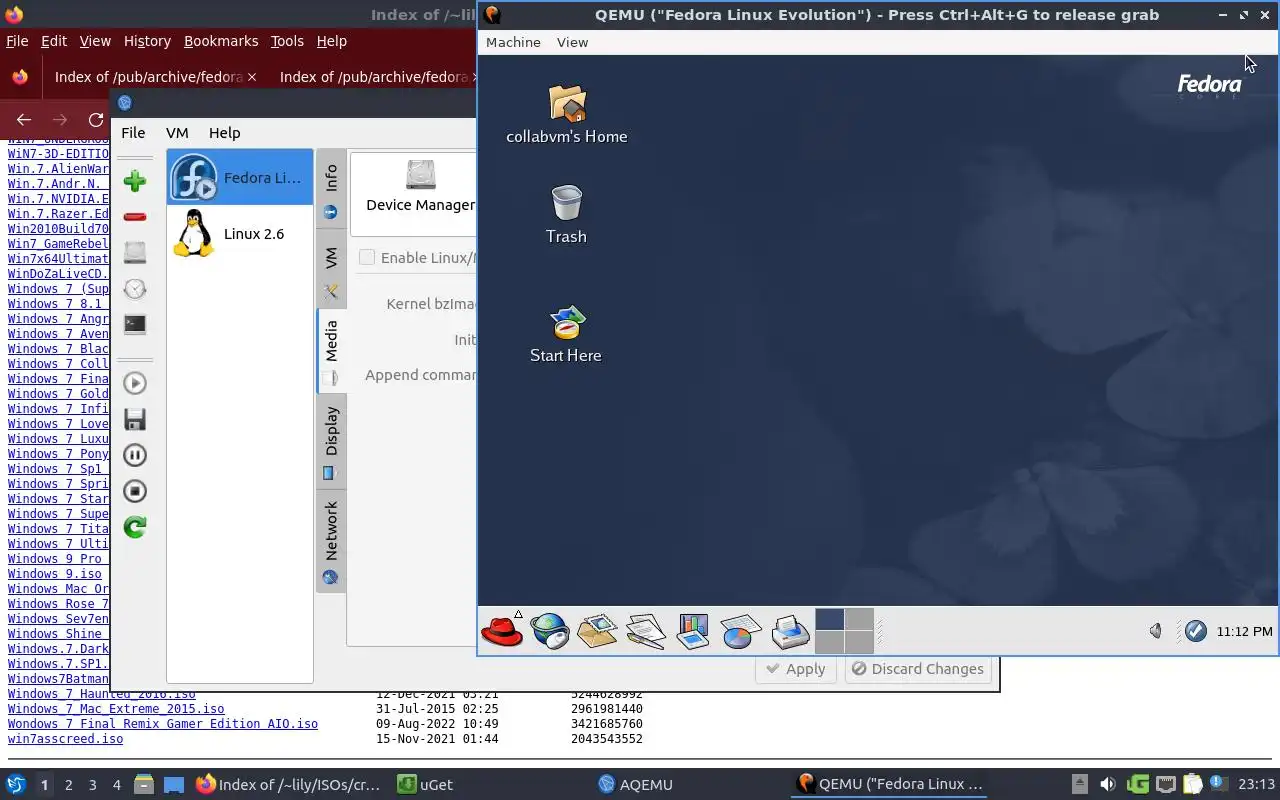This screenshot has width=1280, height=800.
Task: Switch to the AQEMU taskbar window button
Action: (x=636, y=785)
